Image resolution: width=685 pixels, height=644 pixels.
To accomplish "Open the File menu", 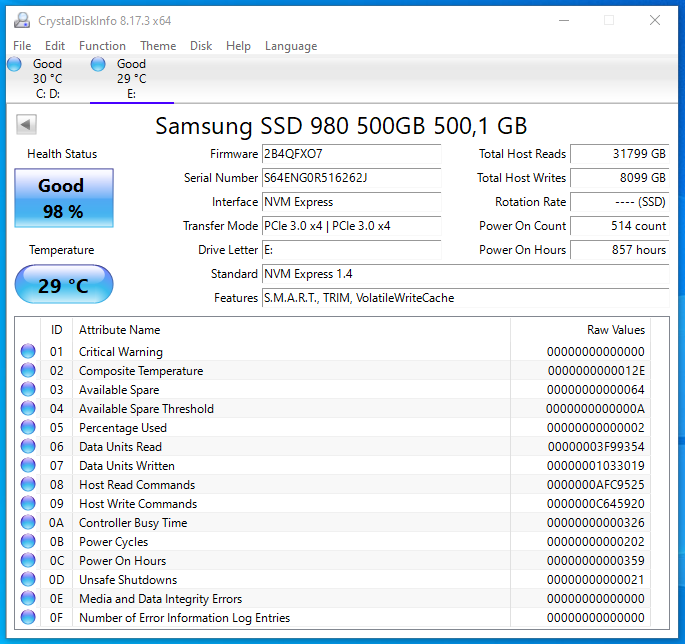I will [x=22, y=46].
